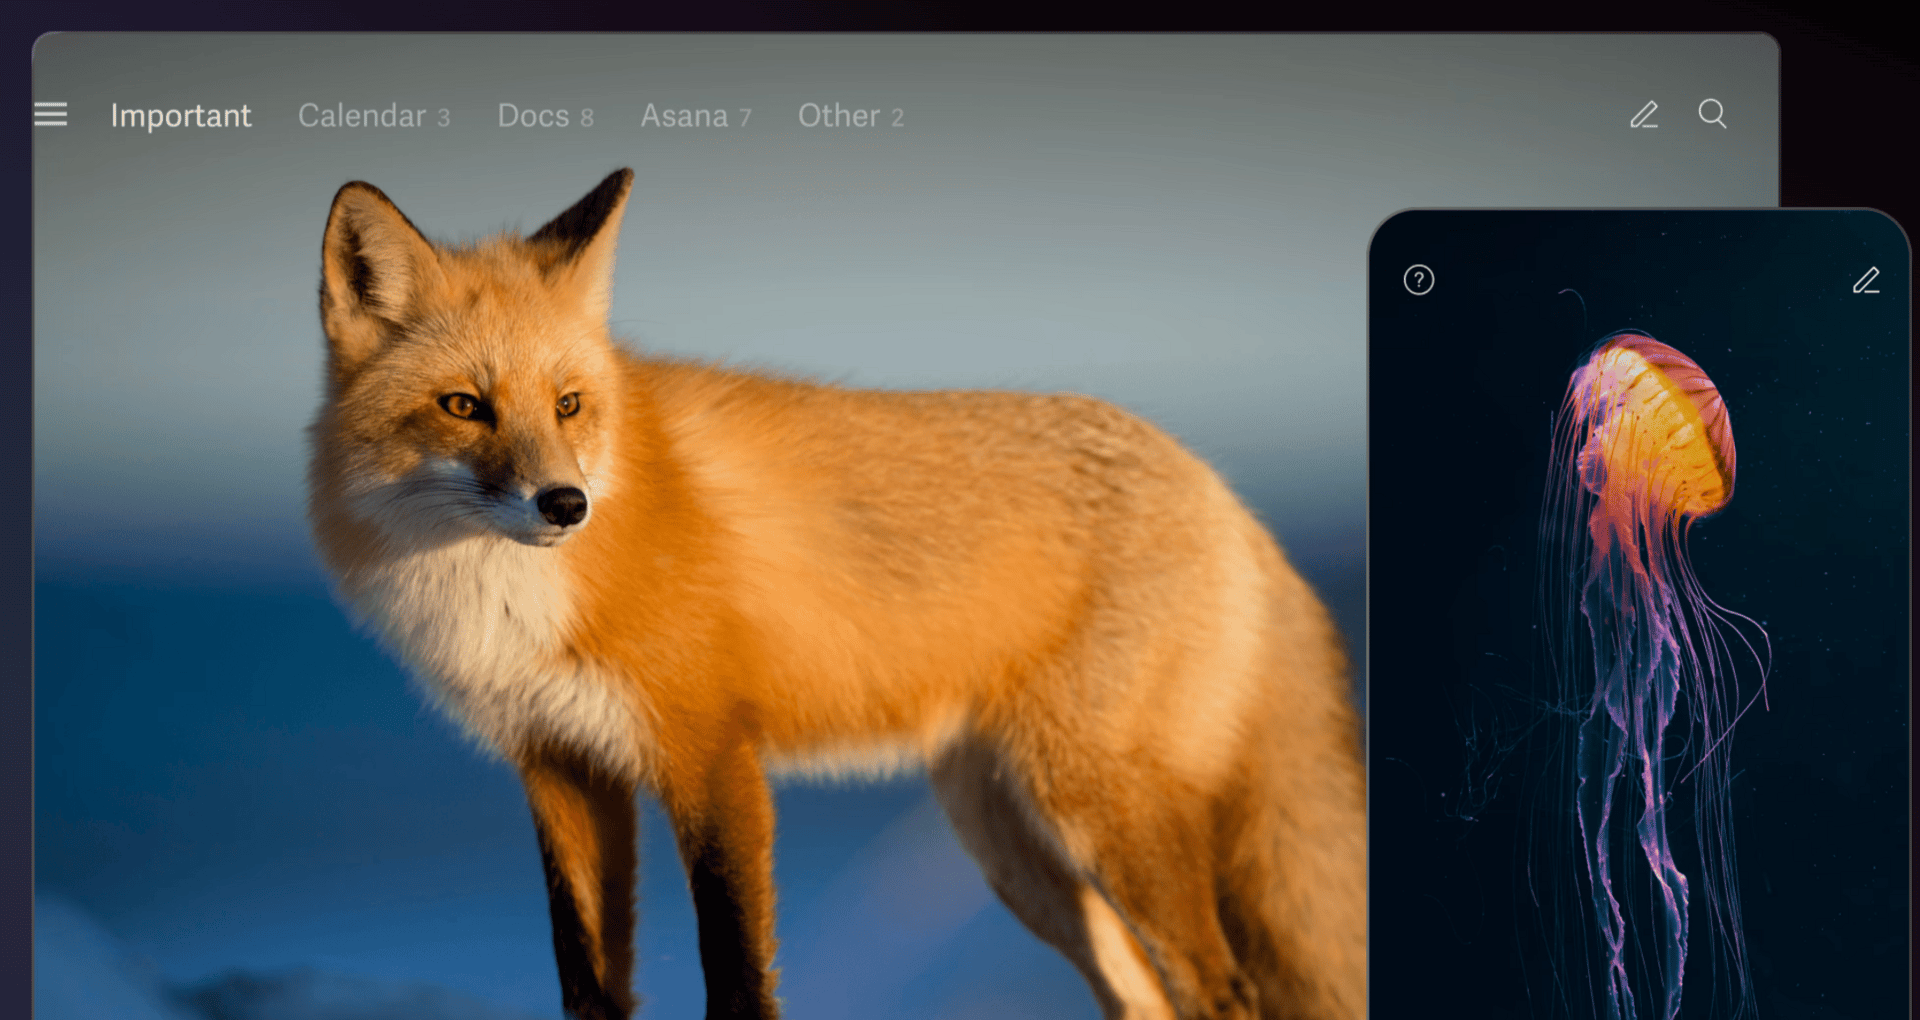This screenshot has width=1920, height=1020.
Task: Show the Other tab
Action: pos(851,116)
